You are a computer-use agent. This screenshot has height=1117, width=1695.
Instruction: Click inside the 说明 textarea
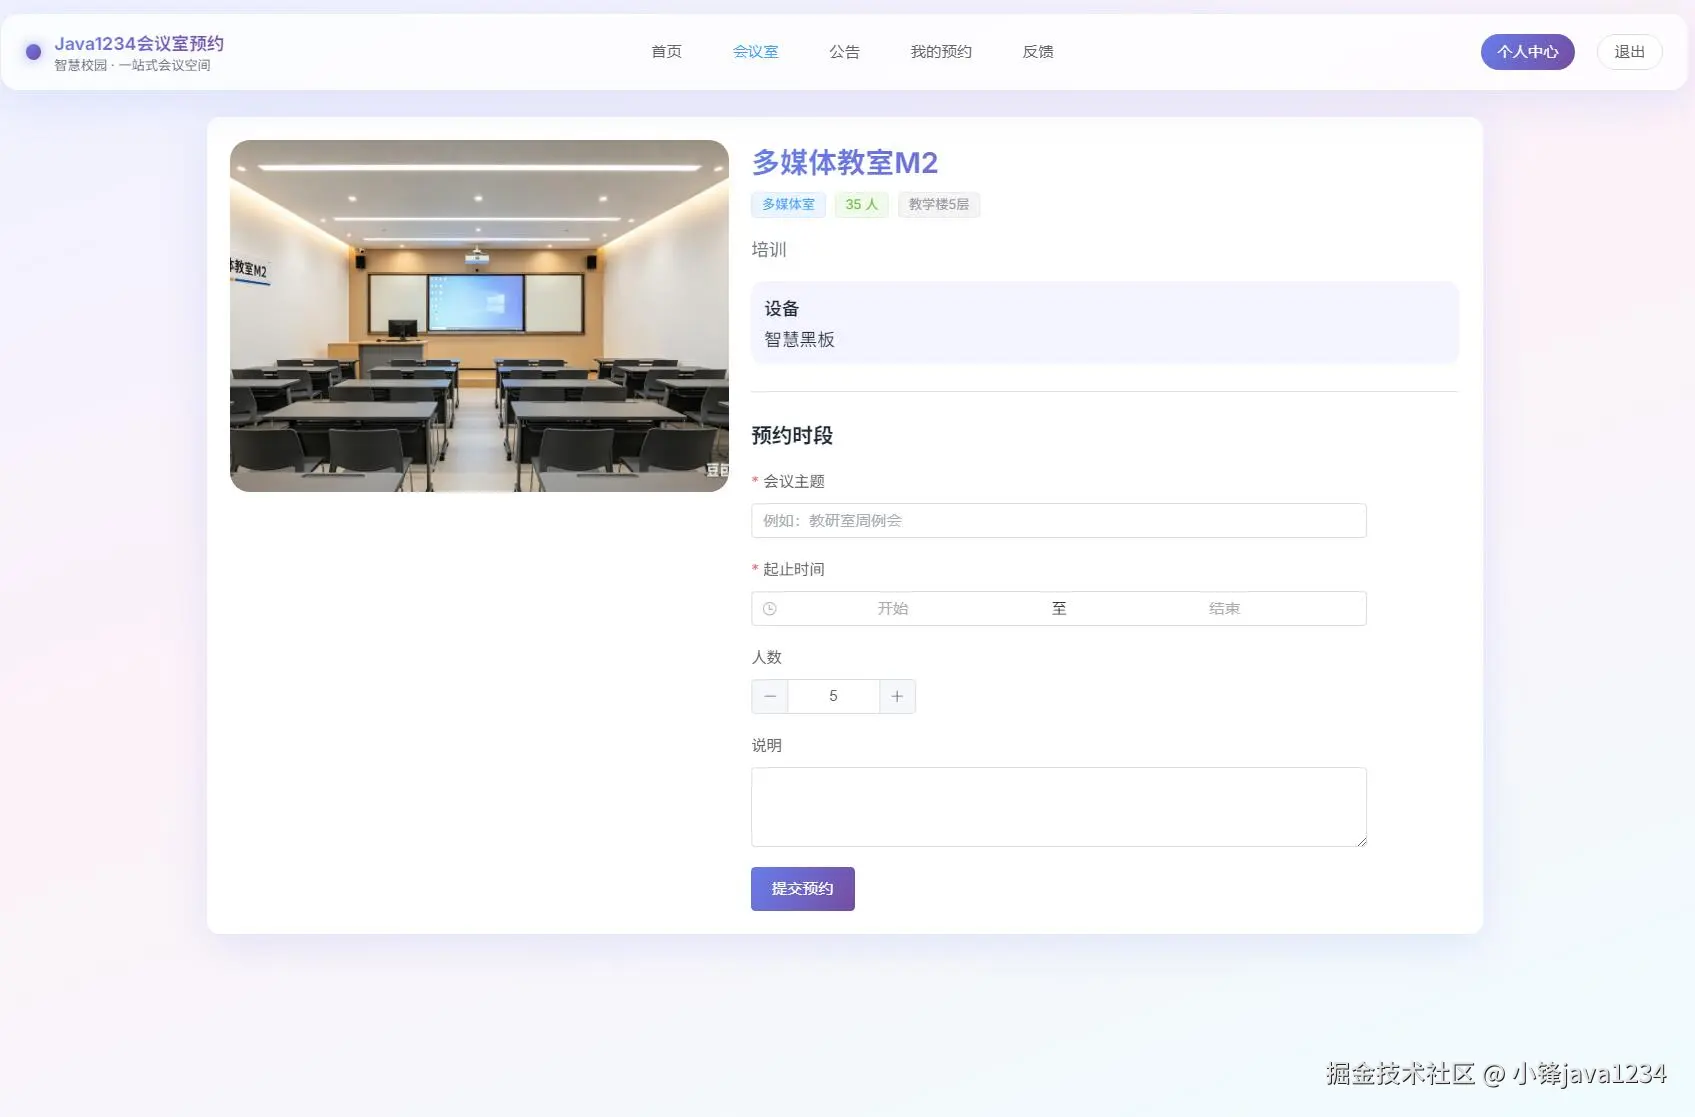point(1058,807)
